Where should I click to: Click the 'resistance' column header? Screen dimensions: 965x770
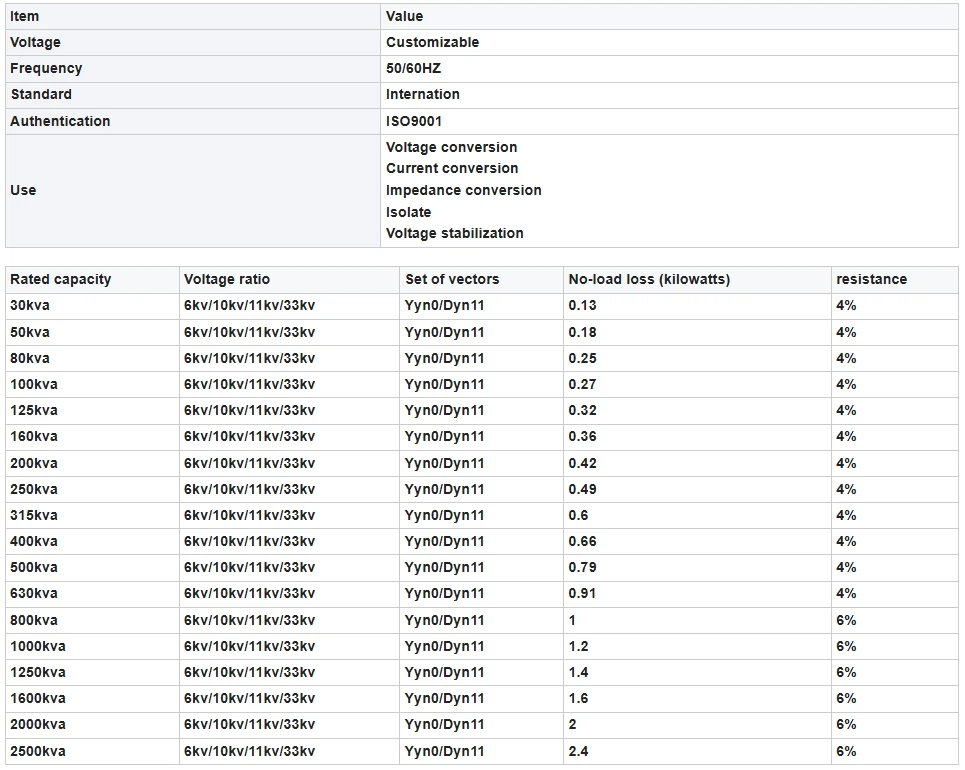(871, 280)
